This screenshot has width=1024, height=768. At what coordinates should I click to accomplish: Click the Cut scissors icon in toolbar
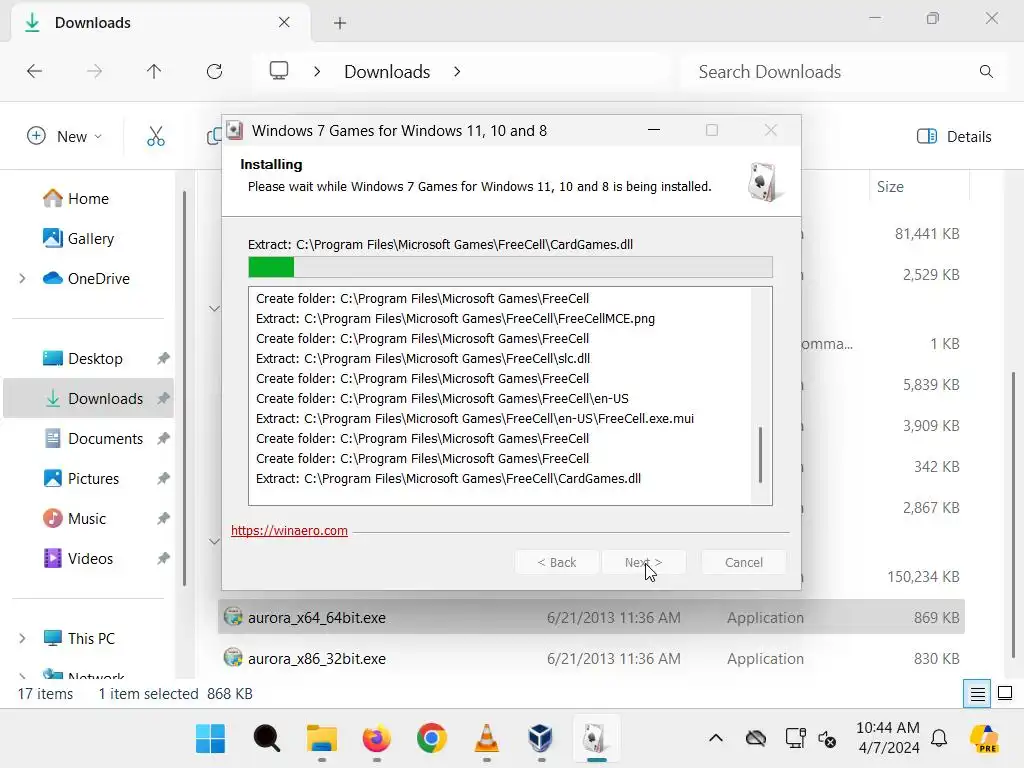point(155,136)
